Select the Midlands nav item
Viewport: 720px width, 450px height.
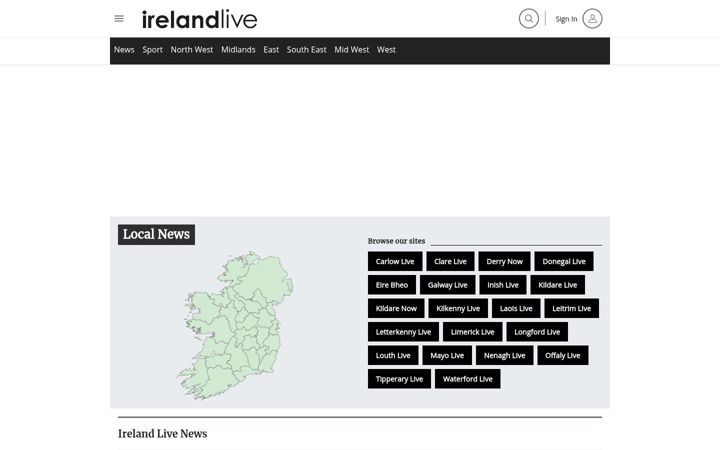click(238, 50)
